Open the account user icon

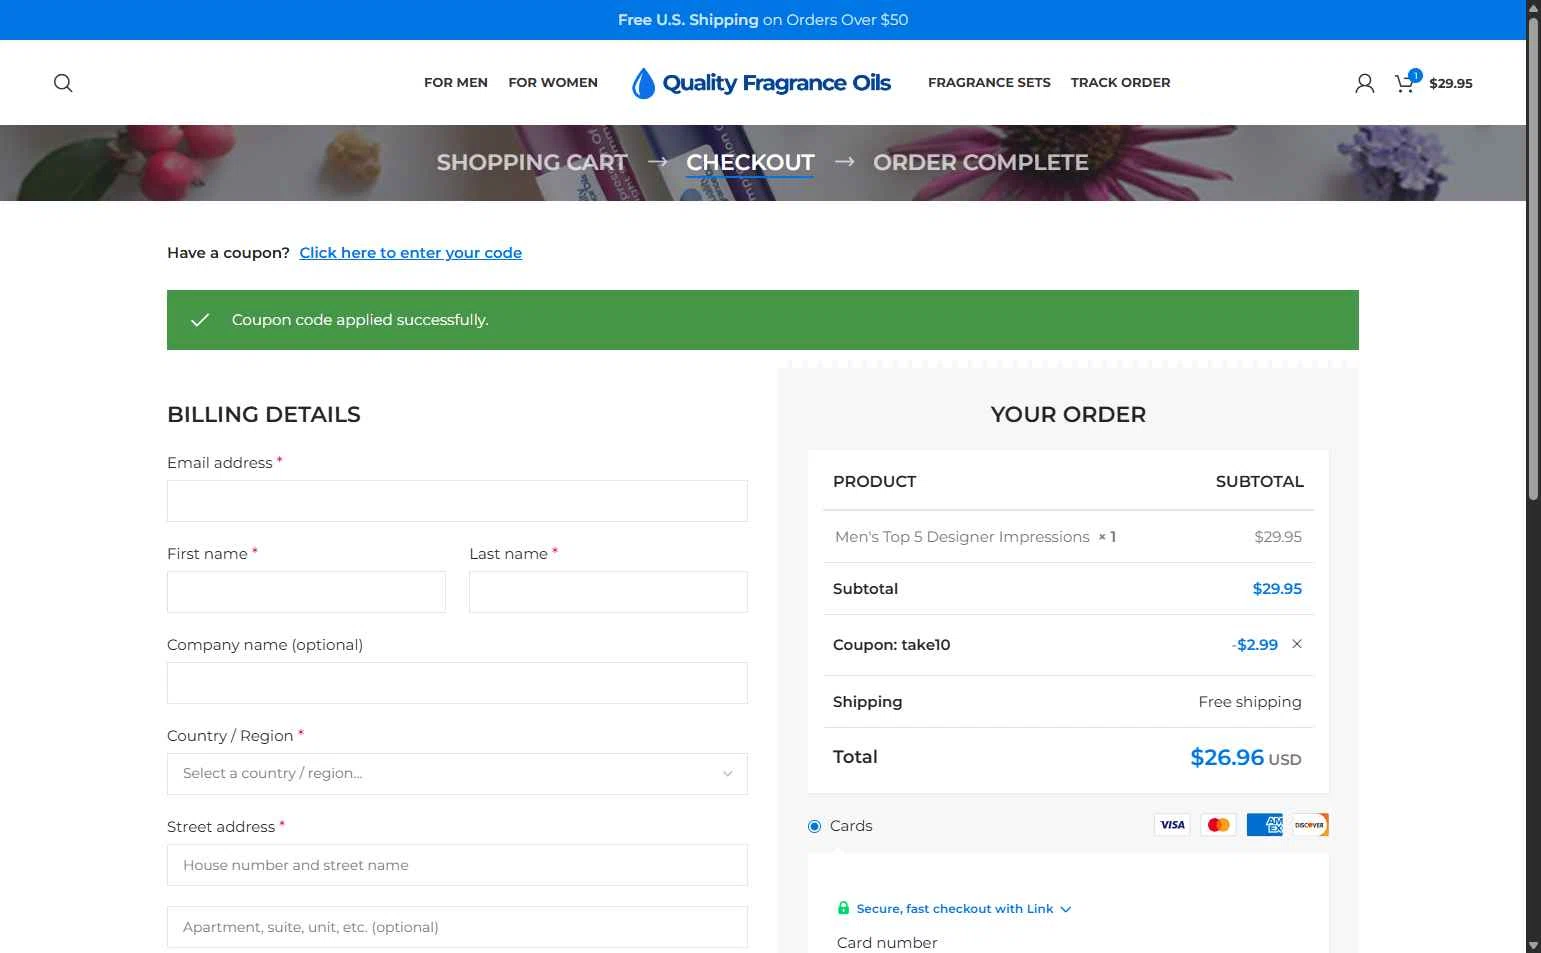click(1364, 83)
